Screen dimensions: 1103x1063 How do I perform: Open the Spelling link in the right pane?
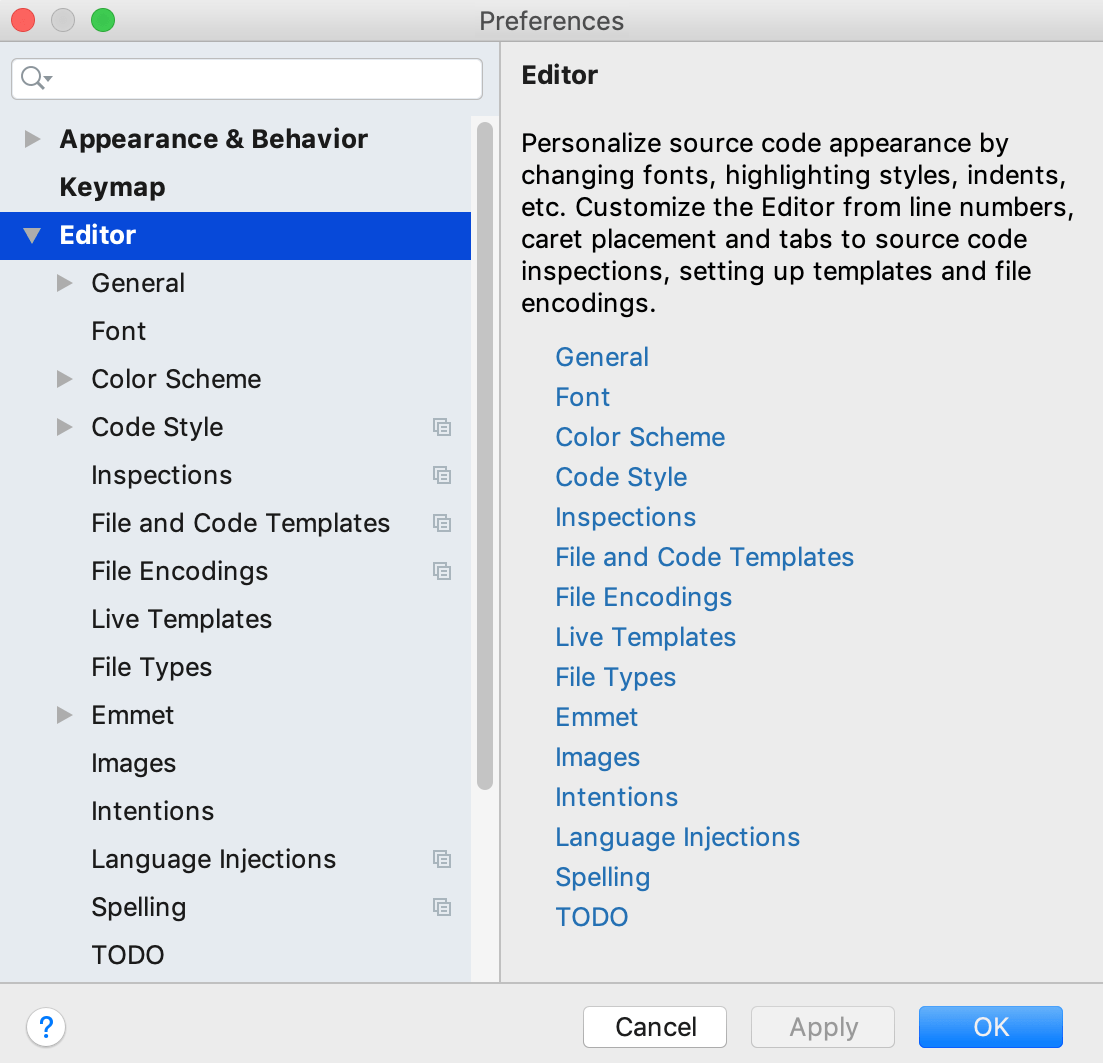point(603,877)
